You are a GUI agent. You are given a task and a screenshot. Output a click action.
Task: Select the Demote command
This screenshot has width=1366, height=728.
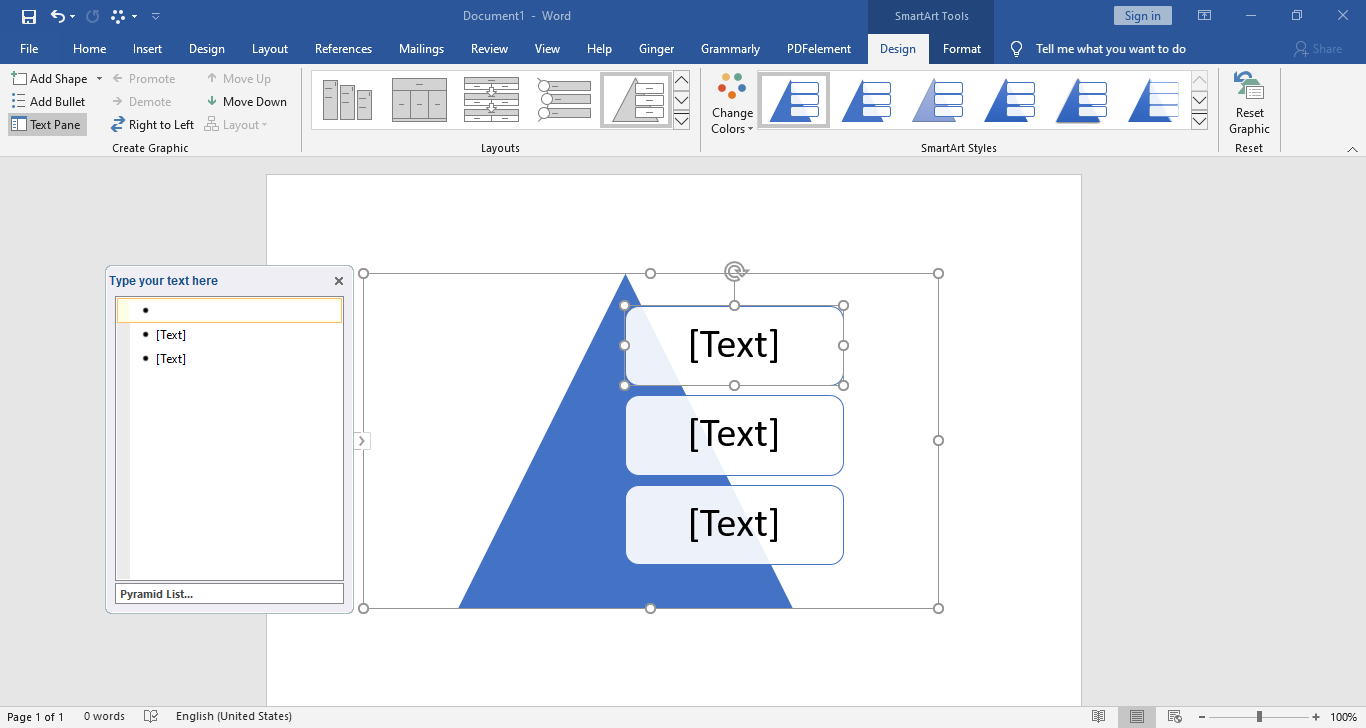tap(144, 101)
